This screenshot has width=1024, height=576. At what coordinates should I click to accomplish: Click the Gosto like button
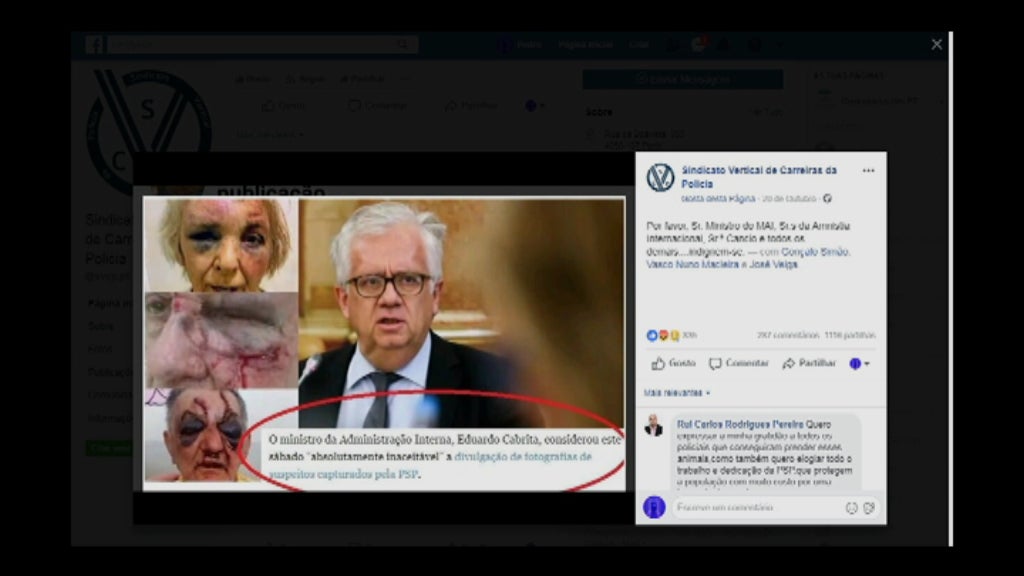[x=673, y=363]
